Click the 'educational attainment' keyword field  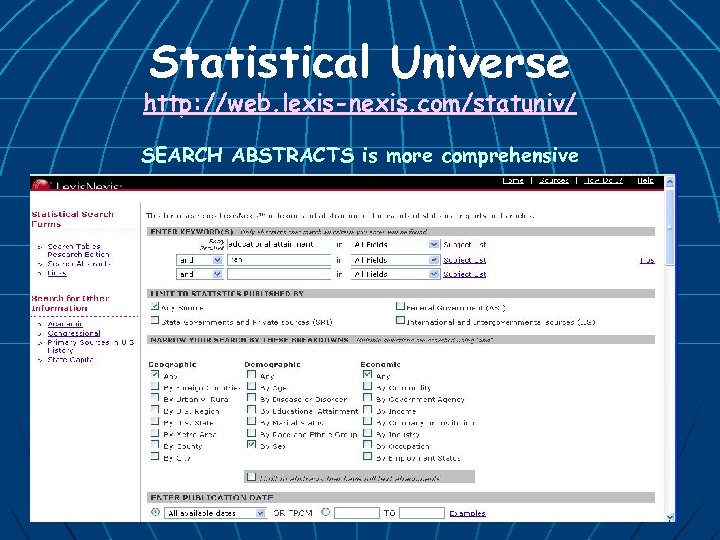[x=279, y=245]
